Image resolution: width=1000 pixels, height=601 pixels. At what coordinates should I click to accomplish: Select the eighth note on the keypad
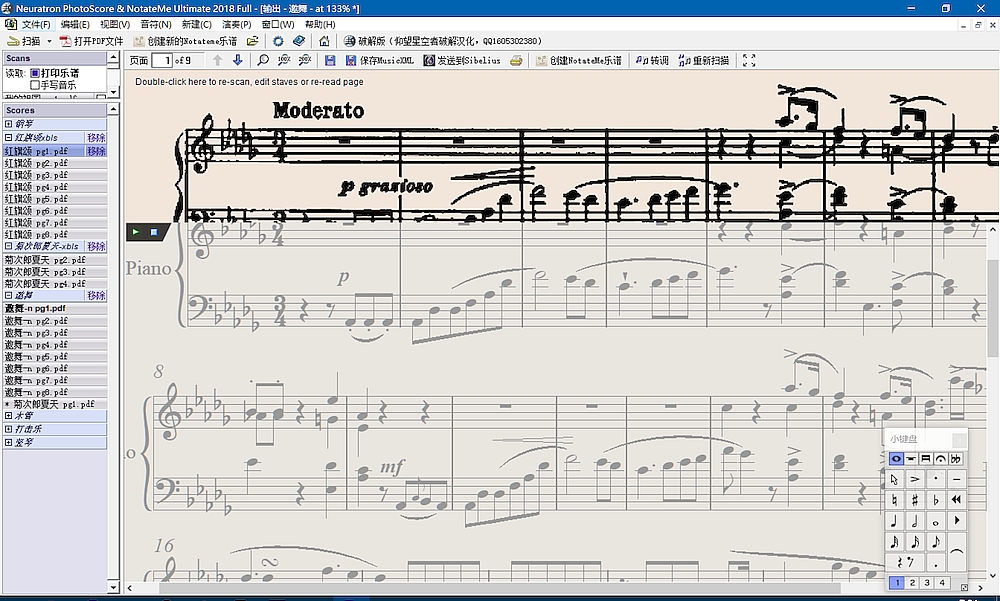pos(935,542)
